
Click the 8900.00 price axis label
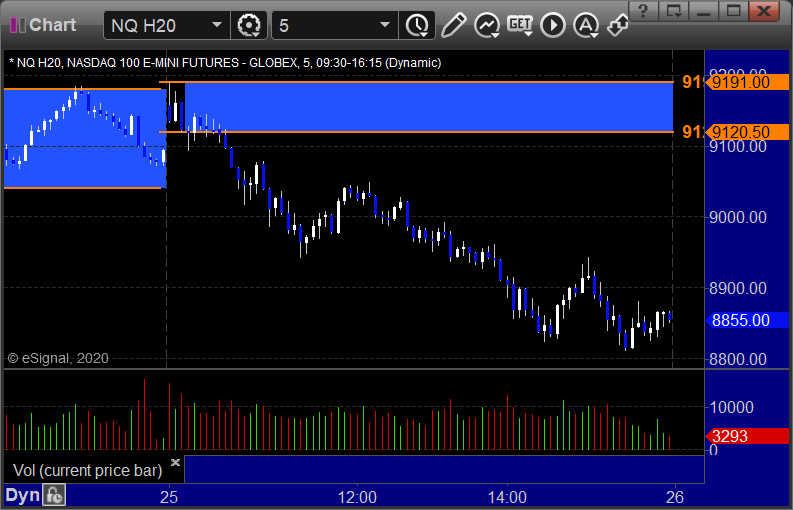click(x=738, y=288)
